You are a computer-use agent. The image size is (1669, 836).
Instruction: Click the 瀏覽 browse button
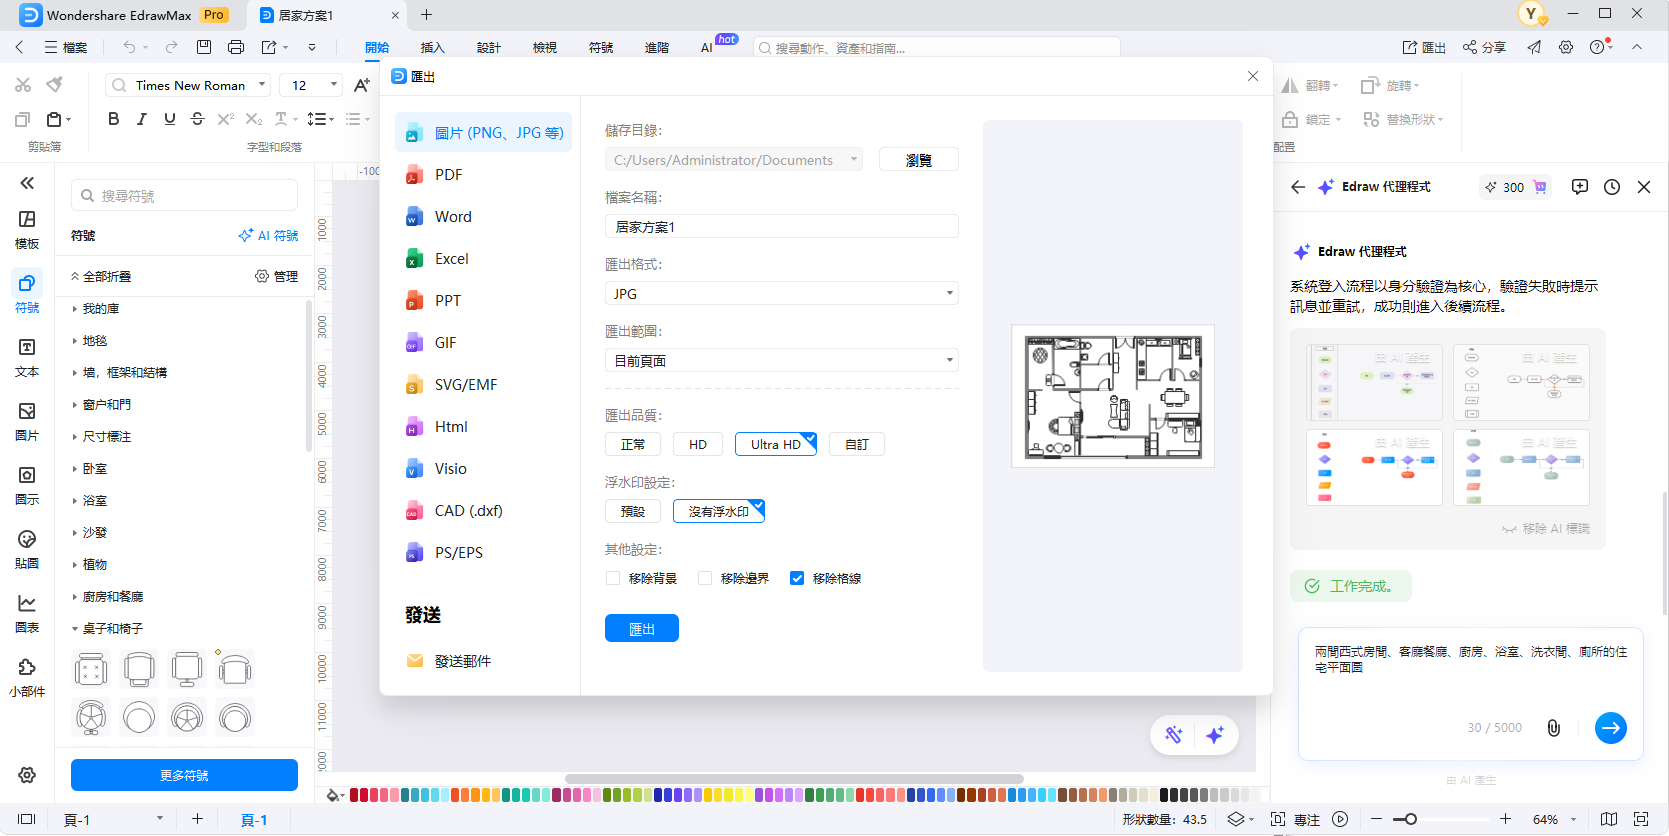pos(919,160)
